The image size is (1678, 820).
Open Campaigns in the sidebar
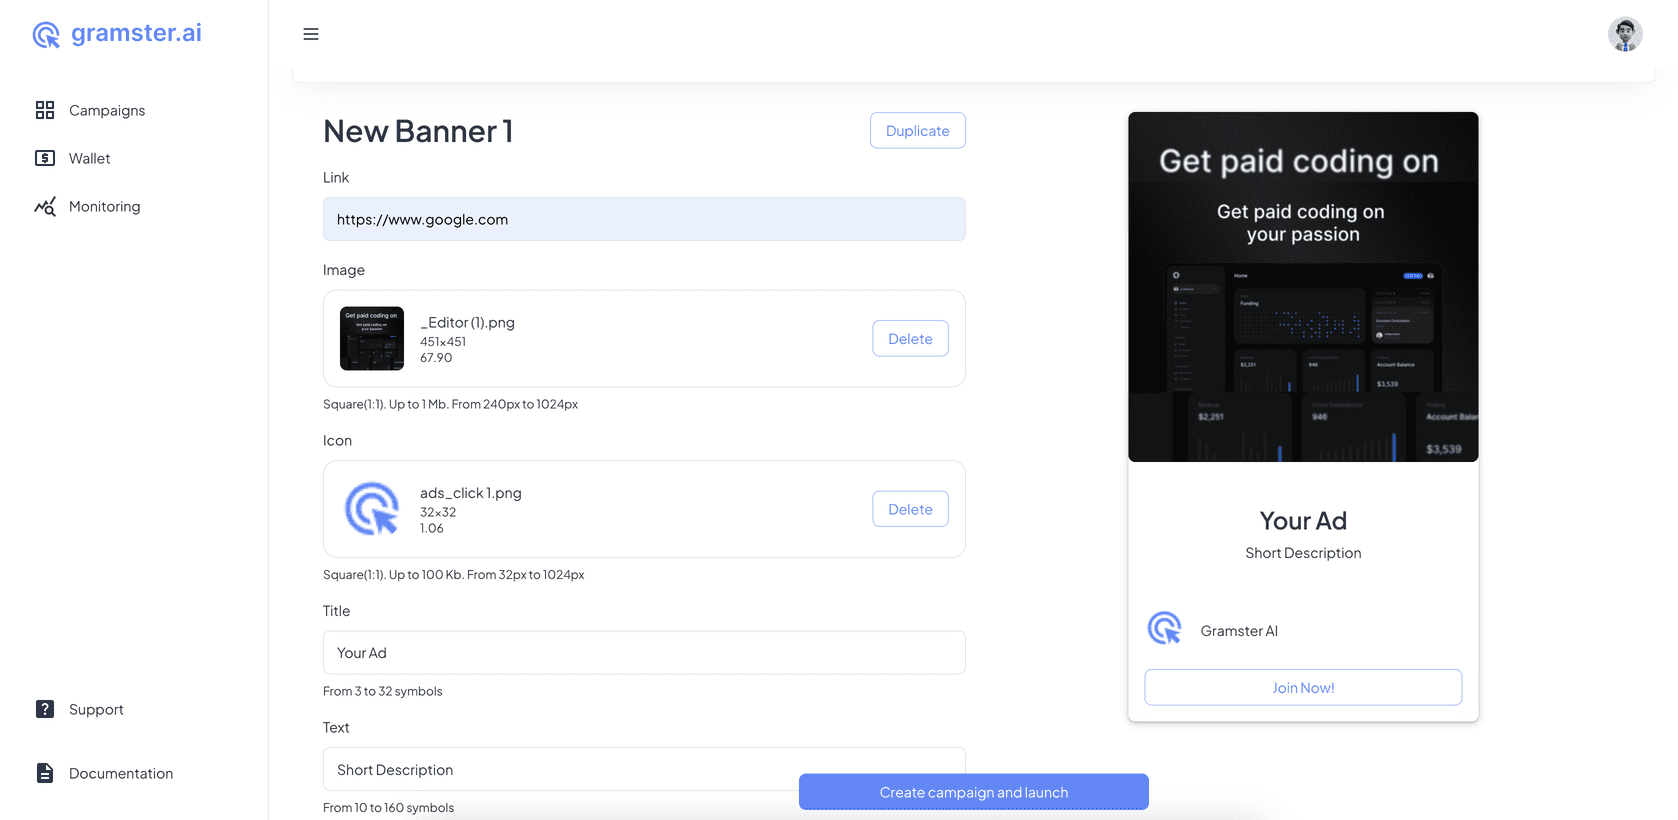[107, 110]
